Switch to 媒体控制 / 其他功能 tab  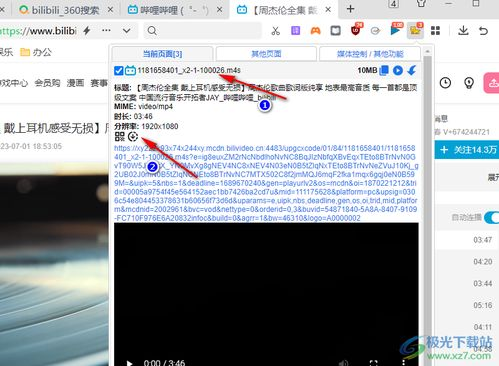[x=370, y=54]
